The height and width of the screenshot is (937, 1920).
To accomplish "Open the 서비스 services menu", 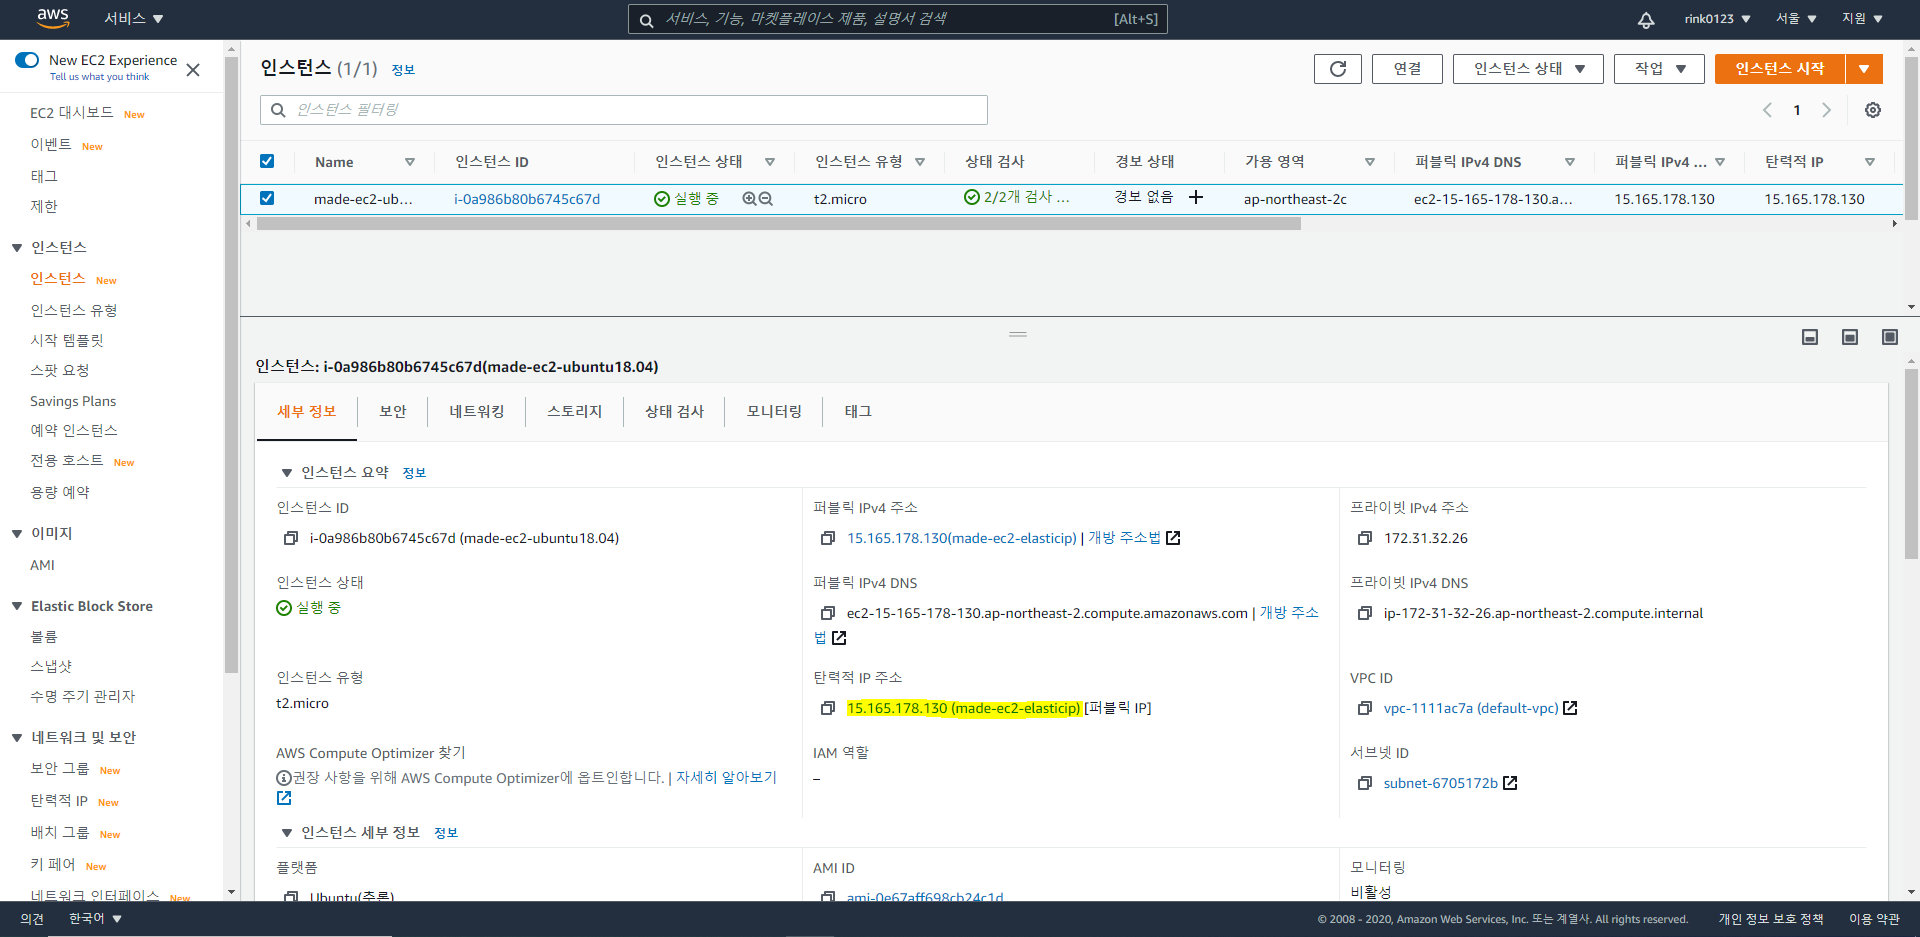I will [x=134, y=19].
